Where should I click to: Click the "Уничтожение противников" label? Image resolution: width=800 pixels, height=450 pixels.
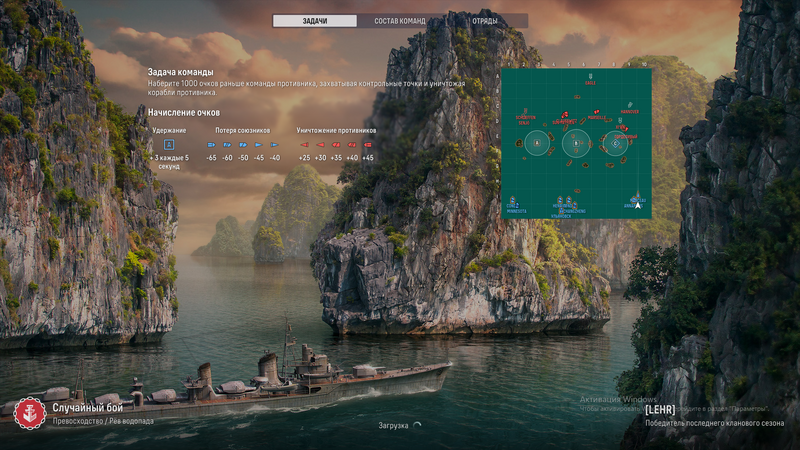336,131
